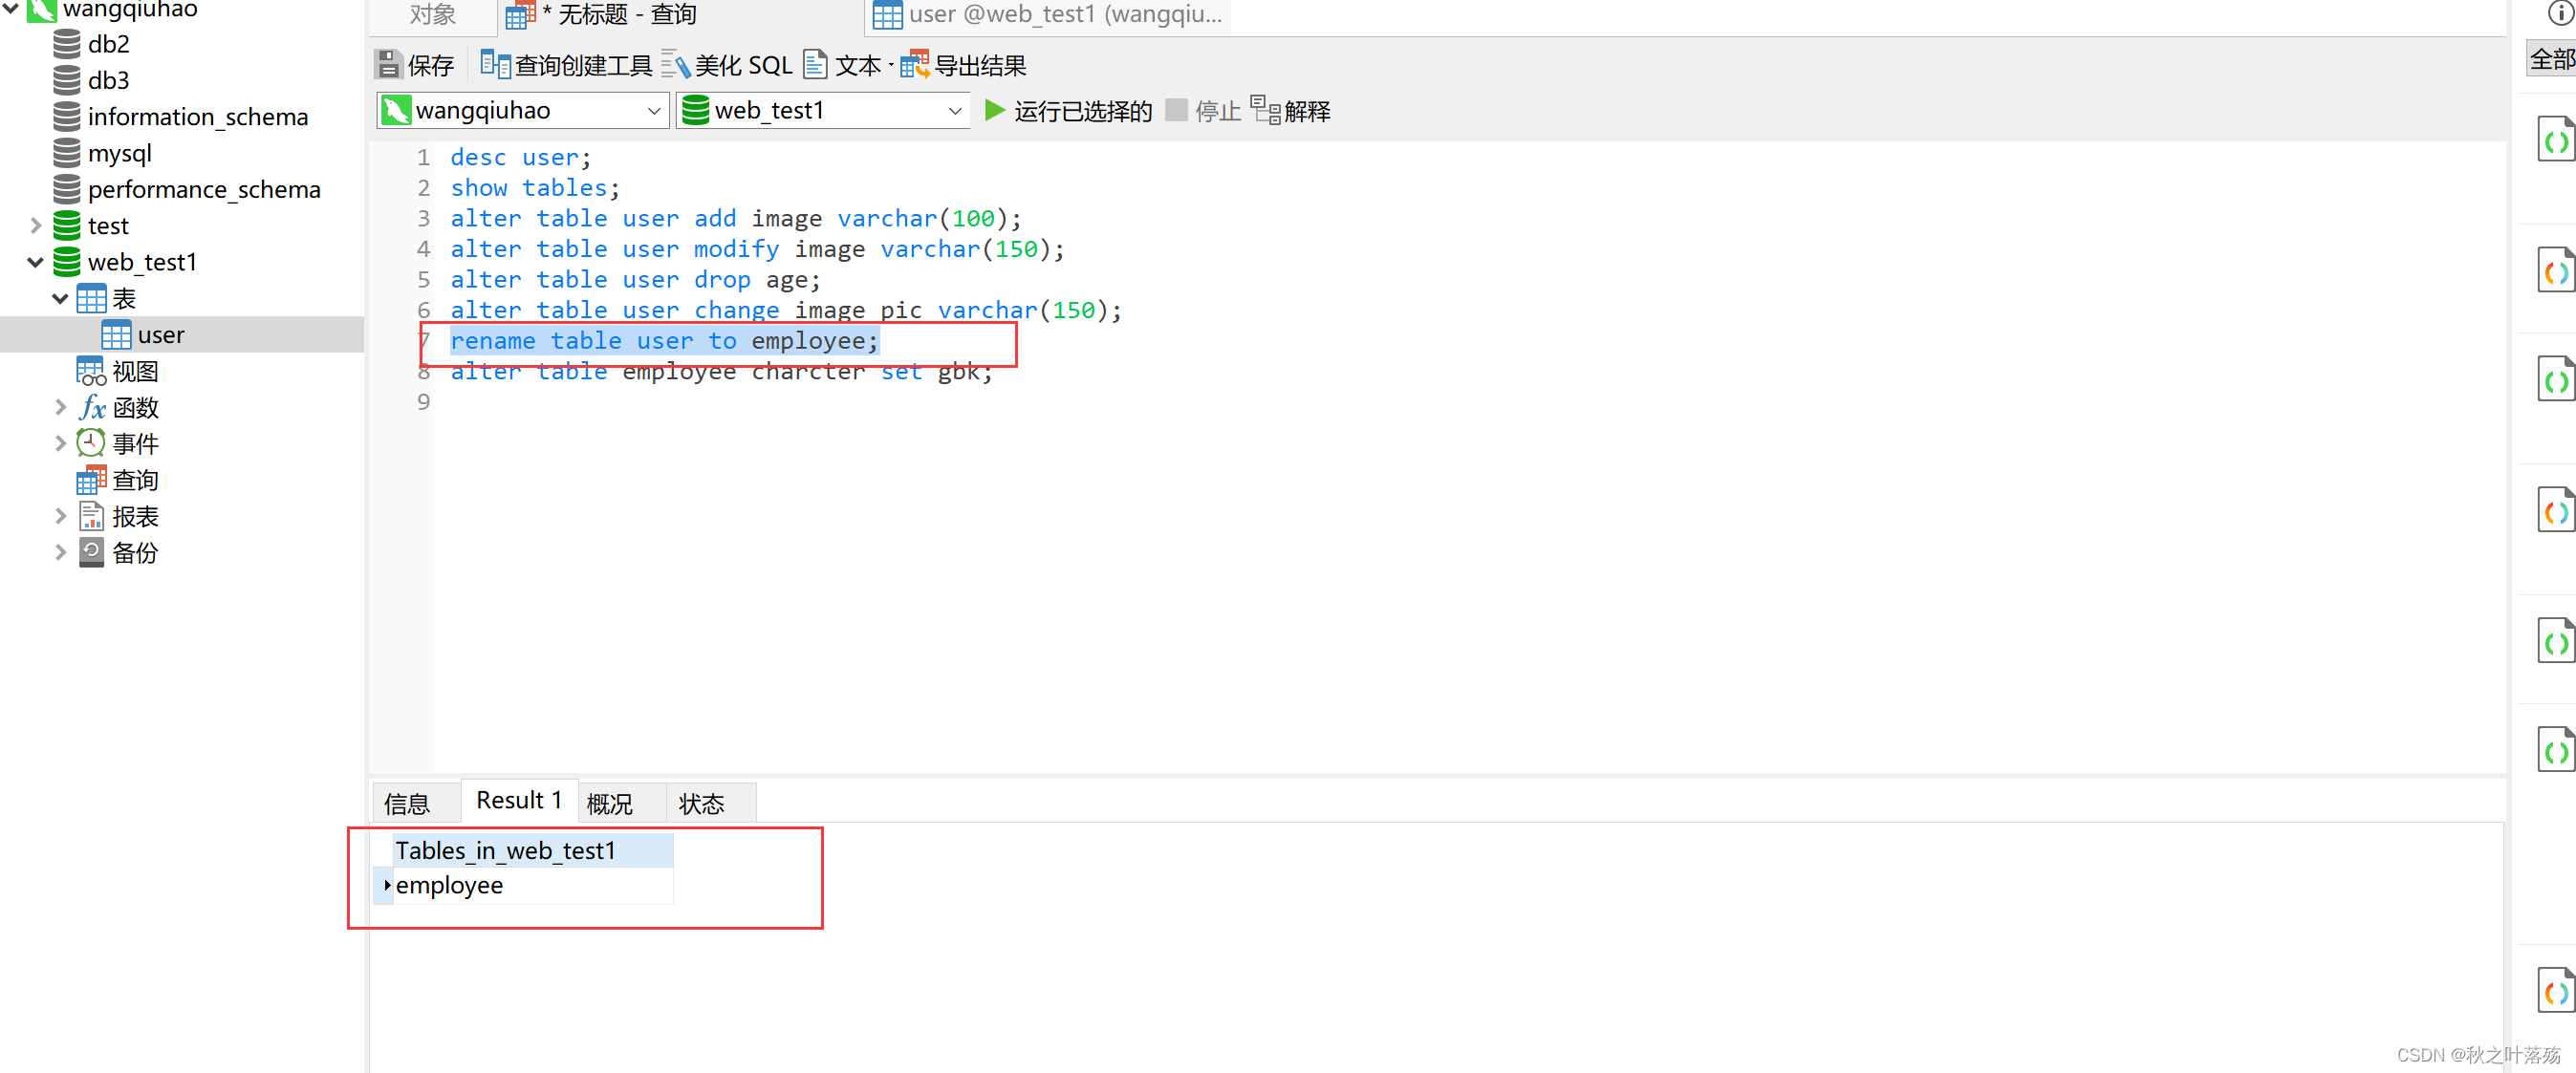Click the 事件 clock icon
The height and width of the screenshot is (1073, 2576).
91,443
